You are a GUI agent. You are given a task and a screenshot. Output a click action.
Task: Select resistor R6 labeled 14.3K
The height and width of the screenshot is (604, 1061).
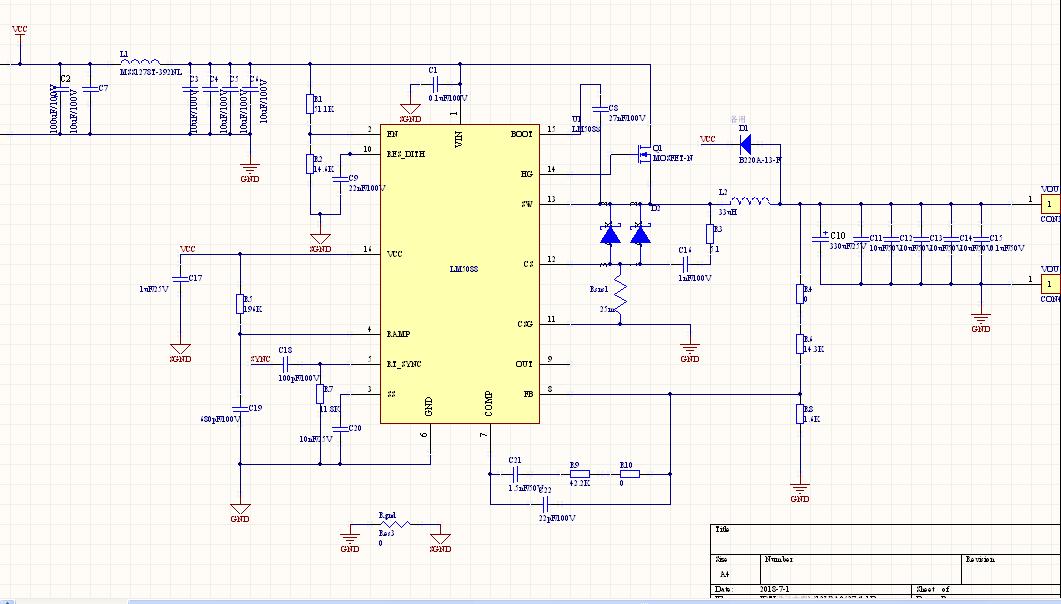800,344
